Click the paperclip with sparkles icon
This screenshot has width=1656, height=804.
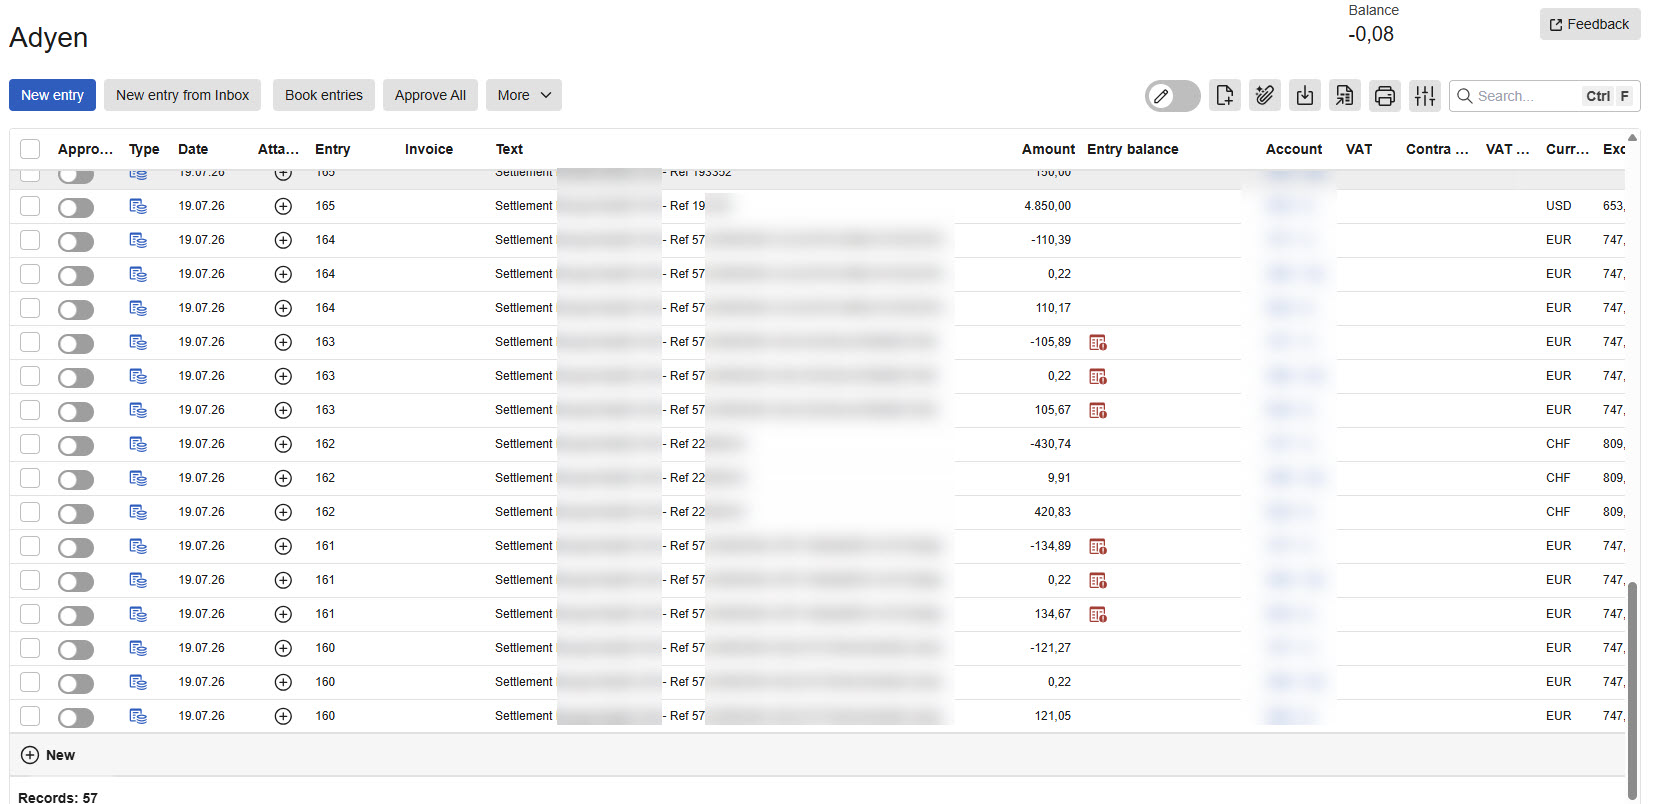click(1264, 96)
